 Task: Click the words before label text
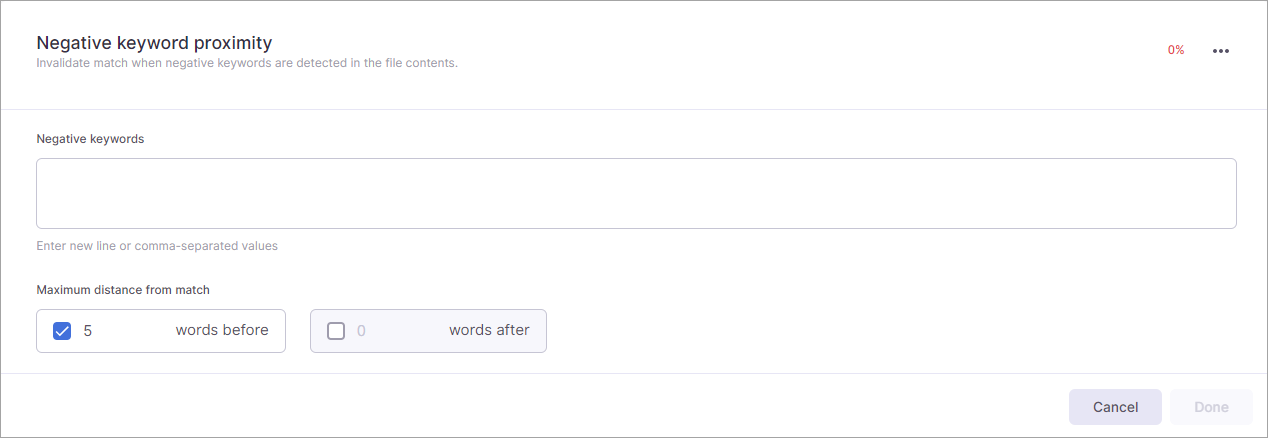coord(222,330)
